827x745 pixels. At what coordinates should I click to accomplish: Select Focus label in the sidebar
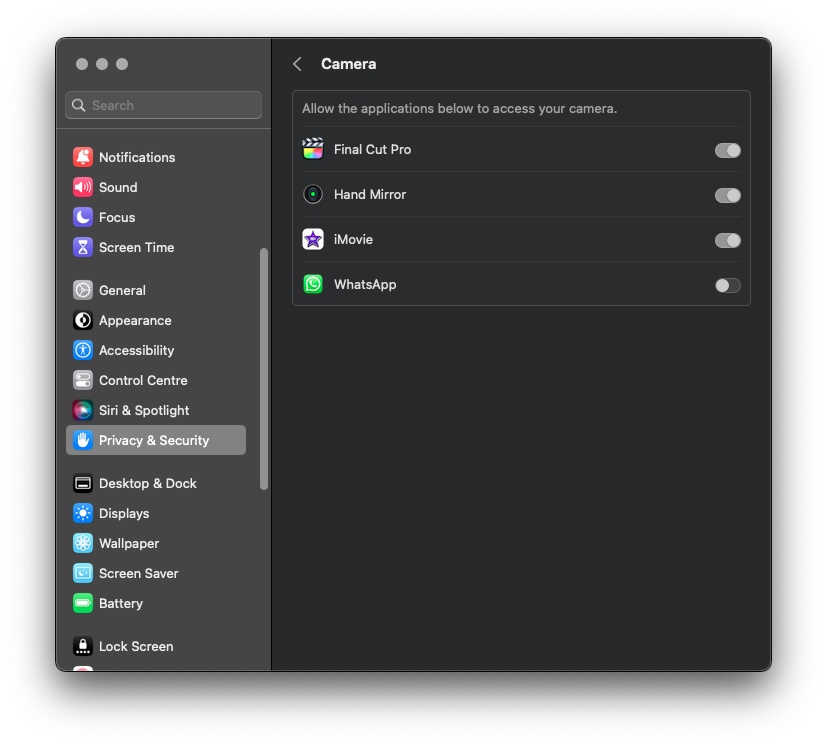coord(117,217)
